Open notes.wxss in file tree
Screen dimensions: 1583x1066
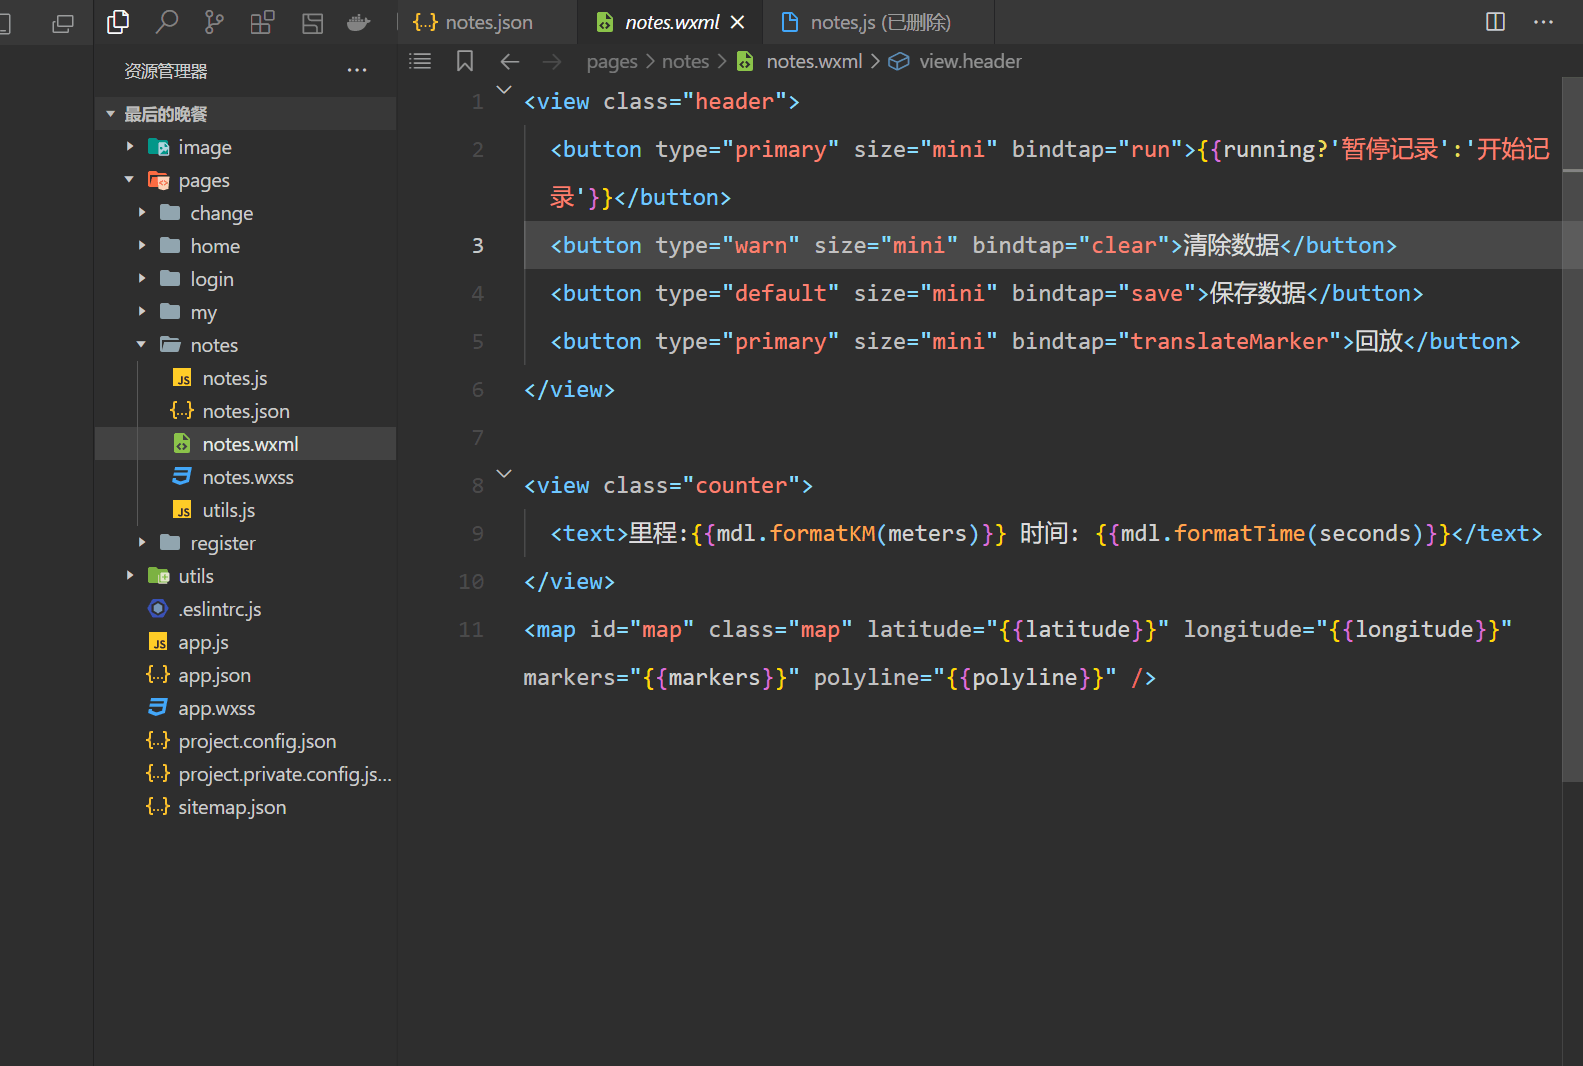click(245, 477)
